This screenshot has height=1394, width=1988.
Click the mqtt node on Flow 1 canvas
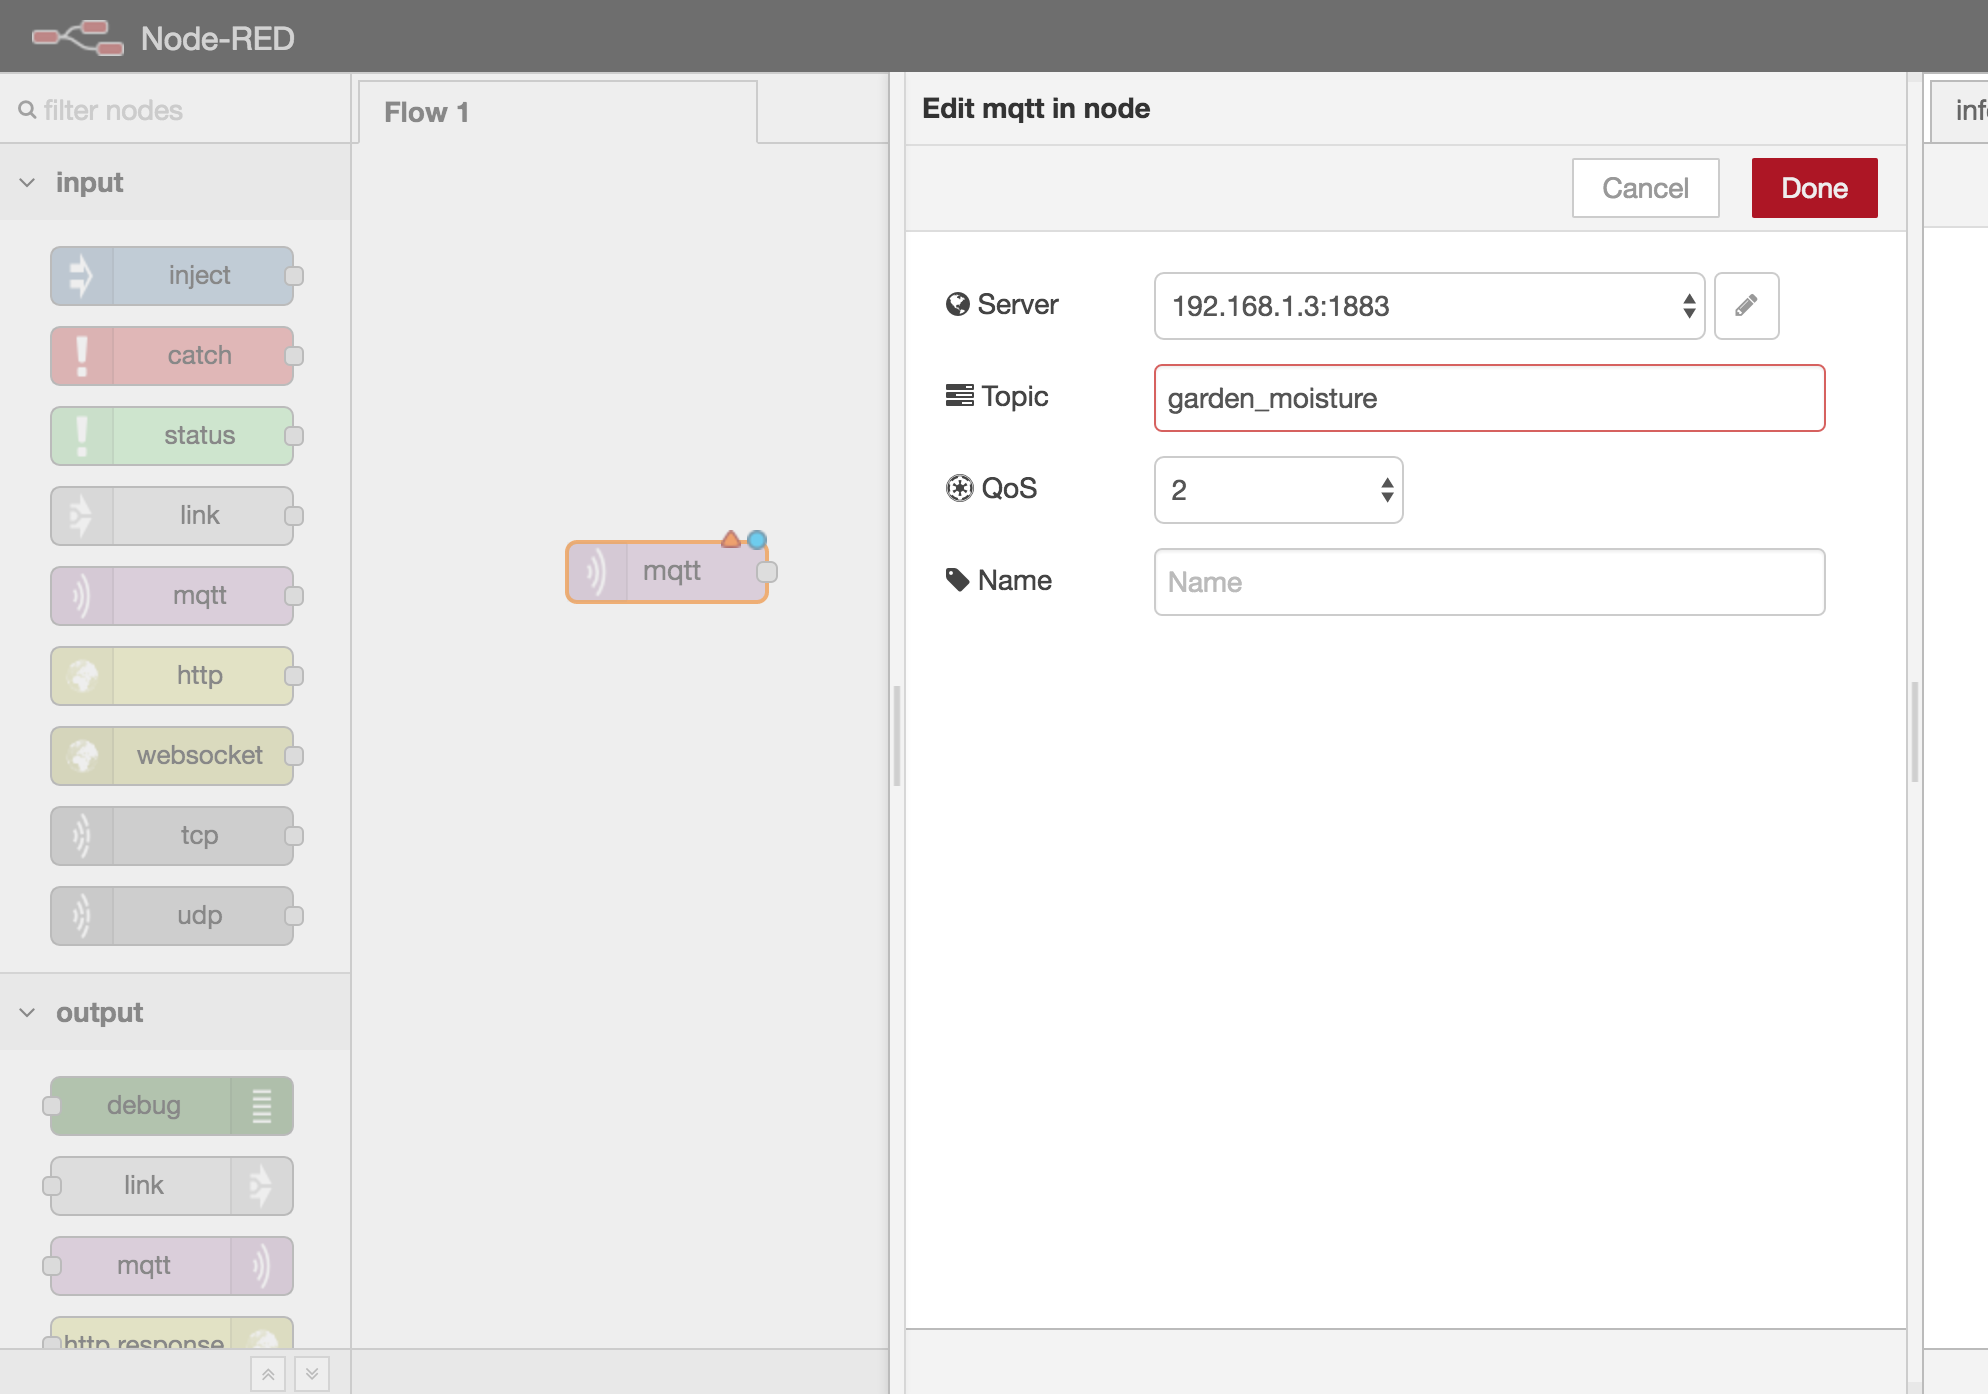tap(667, 572)
